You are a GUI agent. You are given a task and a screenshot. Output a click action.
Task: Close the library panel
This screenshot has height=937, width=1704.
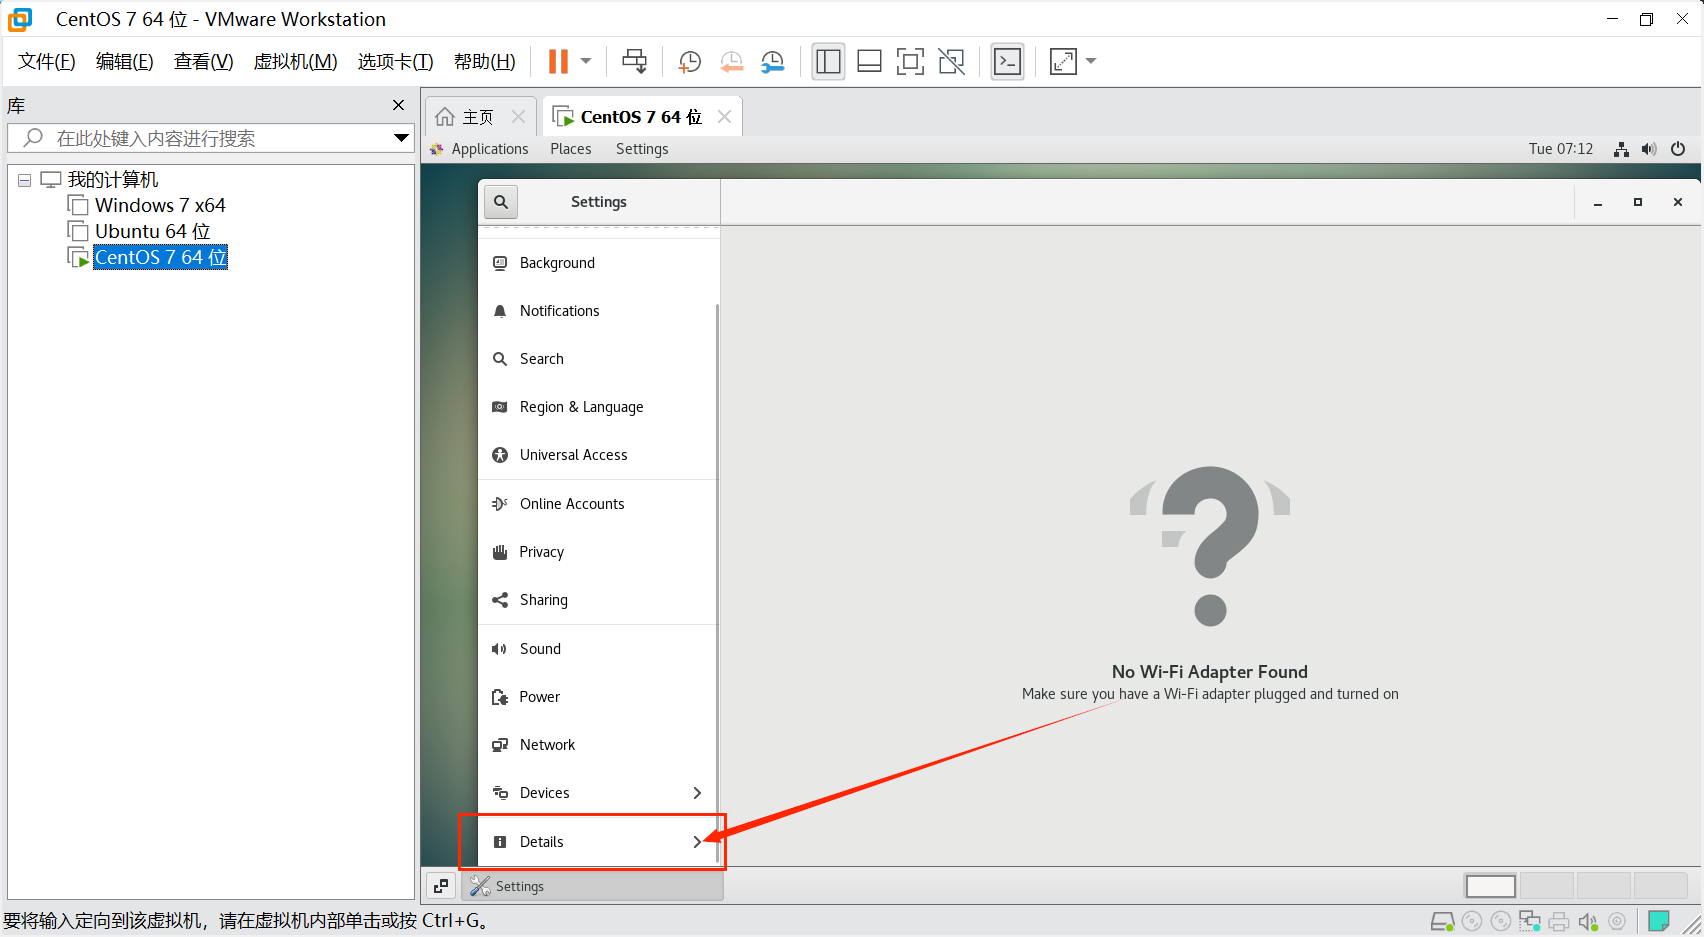click(x=398, y=105)
